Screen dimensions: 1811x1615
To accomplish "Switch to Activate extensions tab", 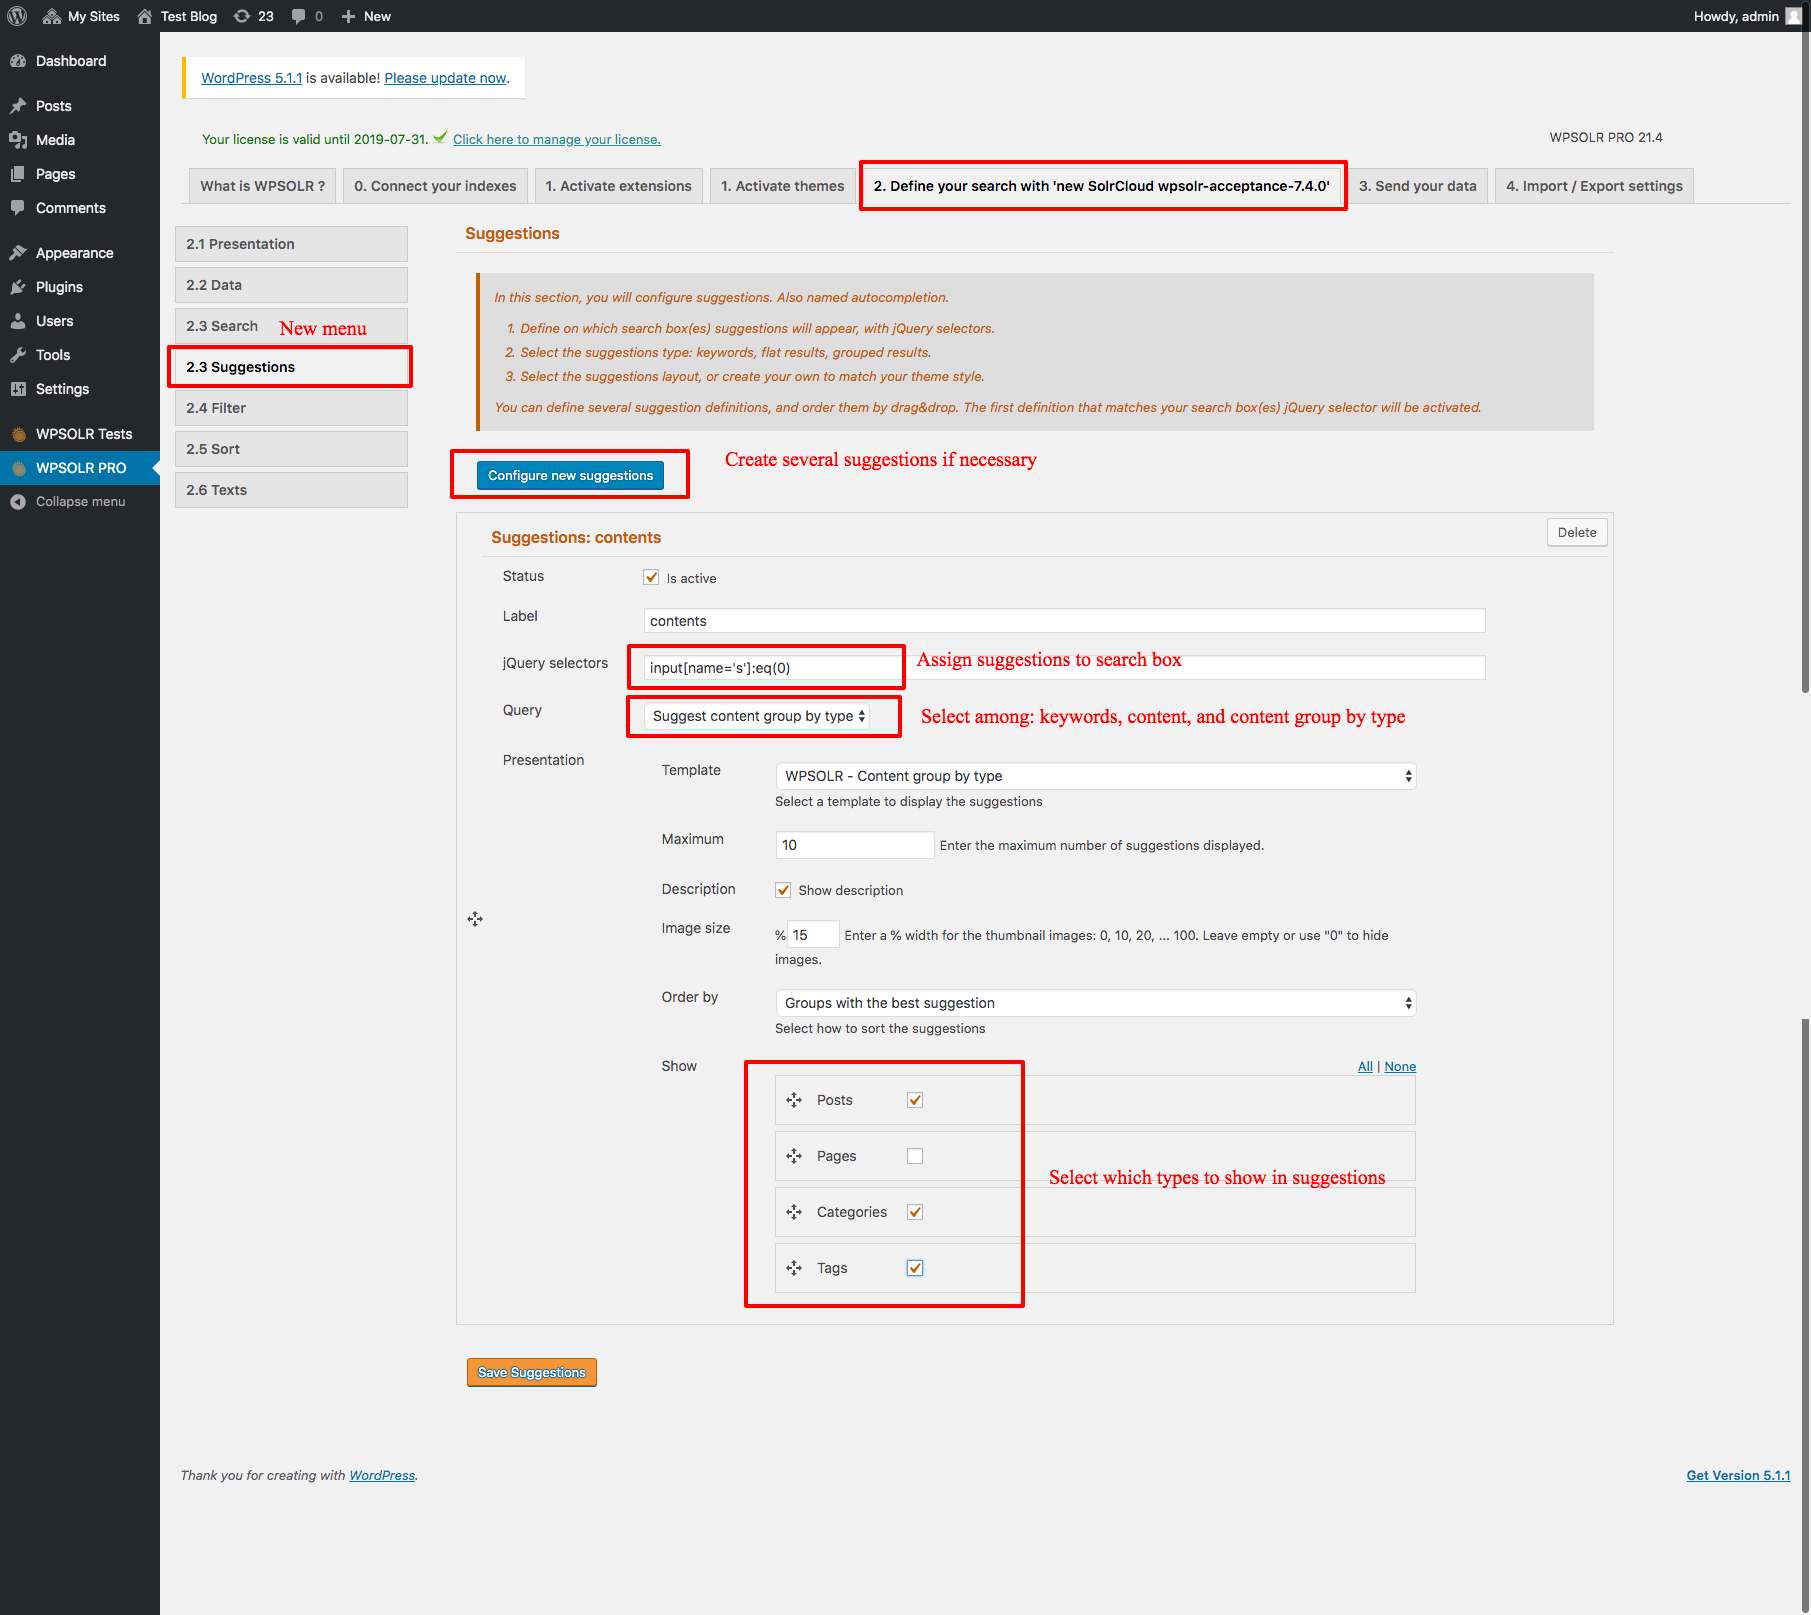I will 618,186.
